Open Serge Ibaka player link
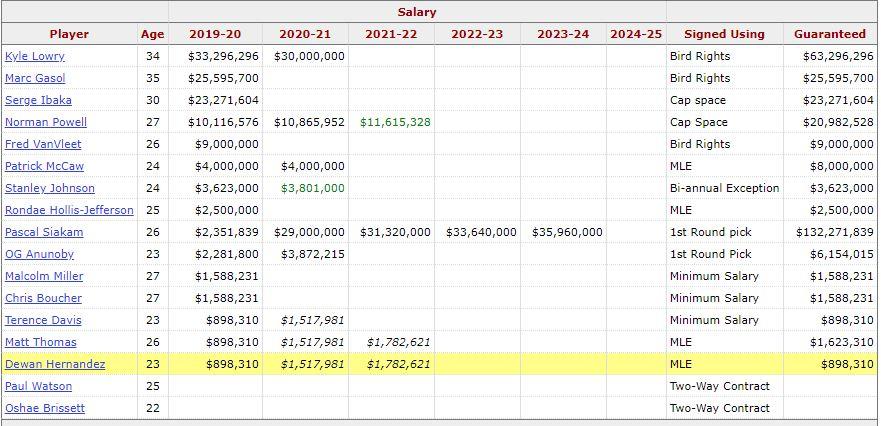The image size is (881, 426). coord(38,100)
